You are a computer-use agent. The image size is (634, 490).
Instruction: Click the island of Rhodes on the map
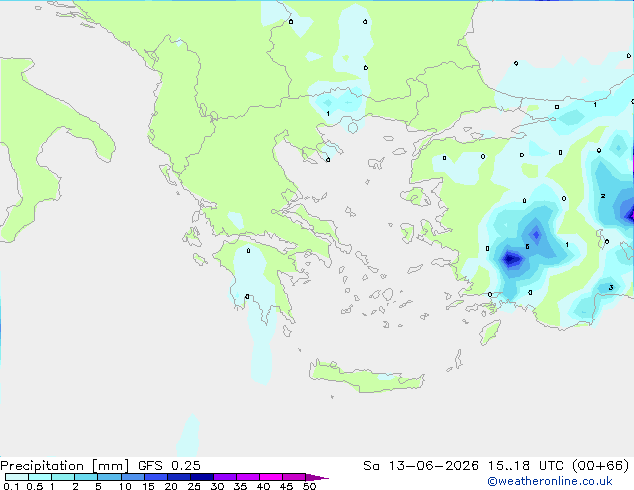(490, 332)
